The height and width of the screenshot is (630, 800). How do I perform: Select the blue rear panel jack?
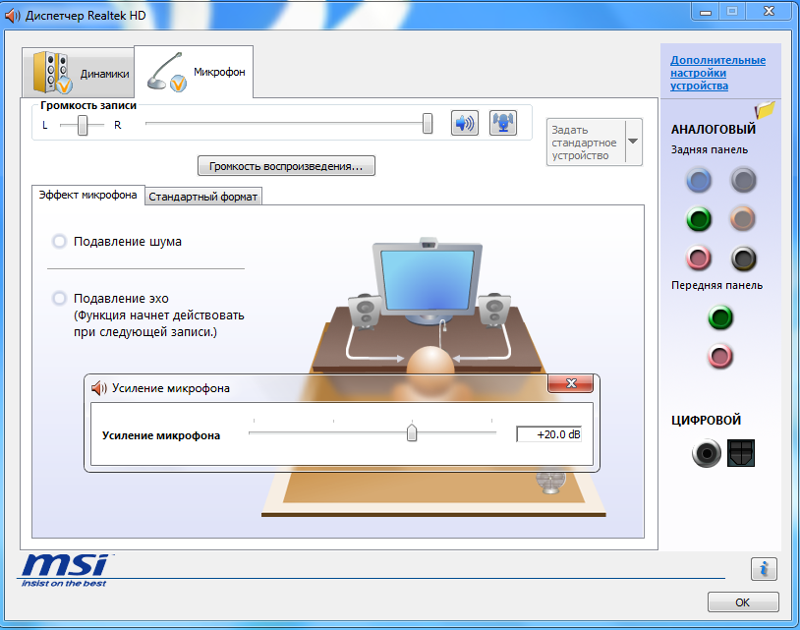point(698,180)
